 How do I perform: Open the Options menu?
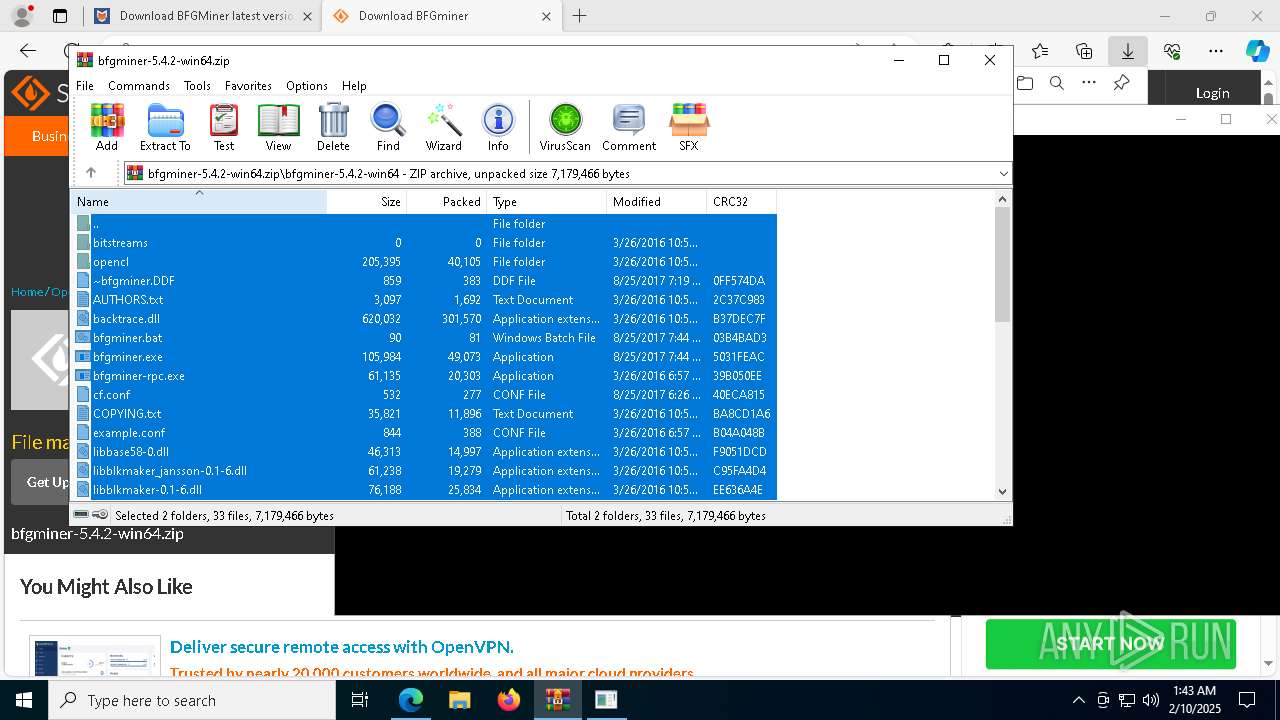[307, 86]
